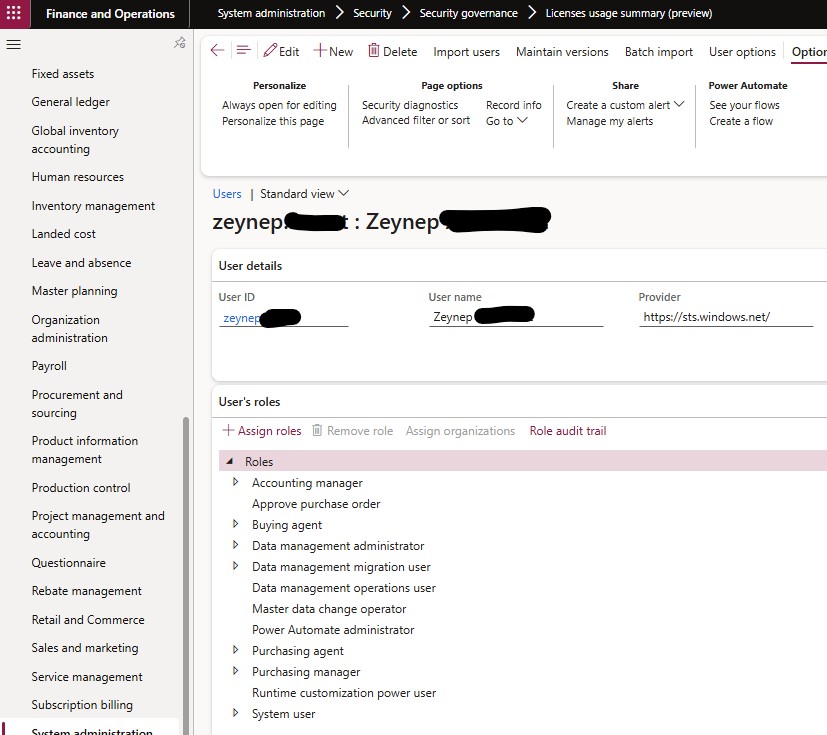Open the User options menu
Screen dimensions: 827x735
[x=742, y=52]
